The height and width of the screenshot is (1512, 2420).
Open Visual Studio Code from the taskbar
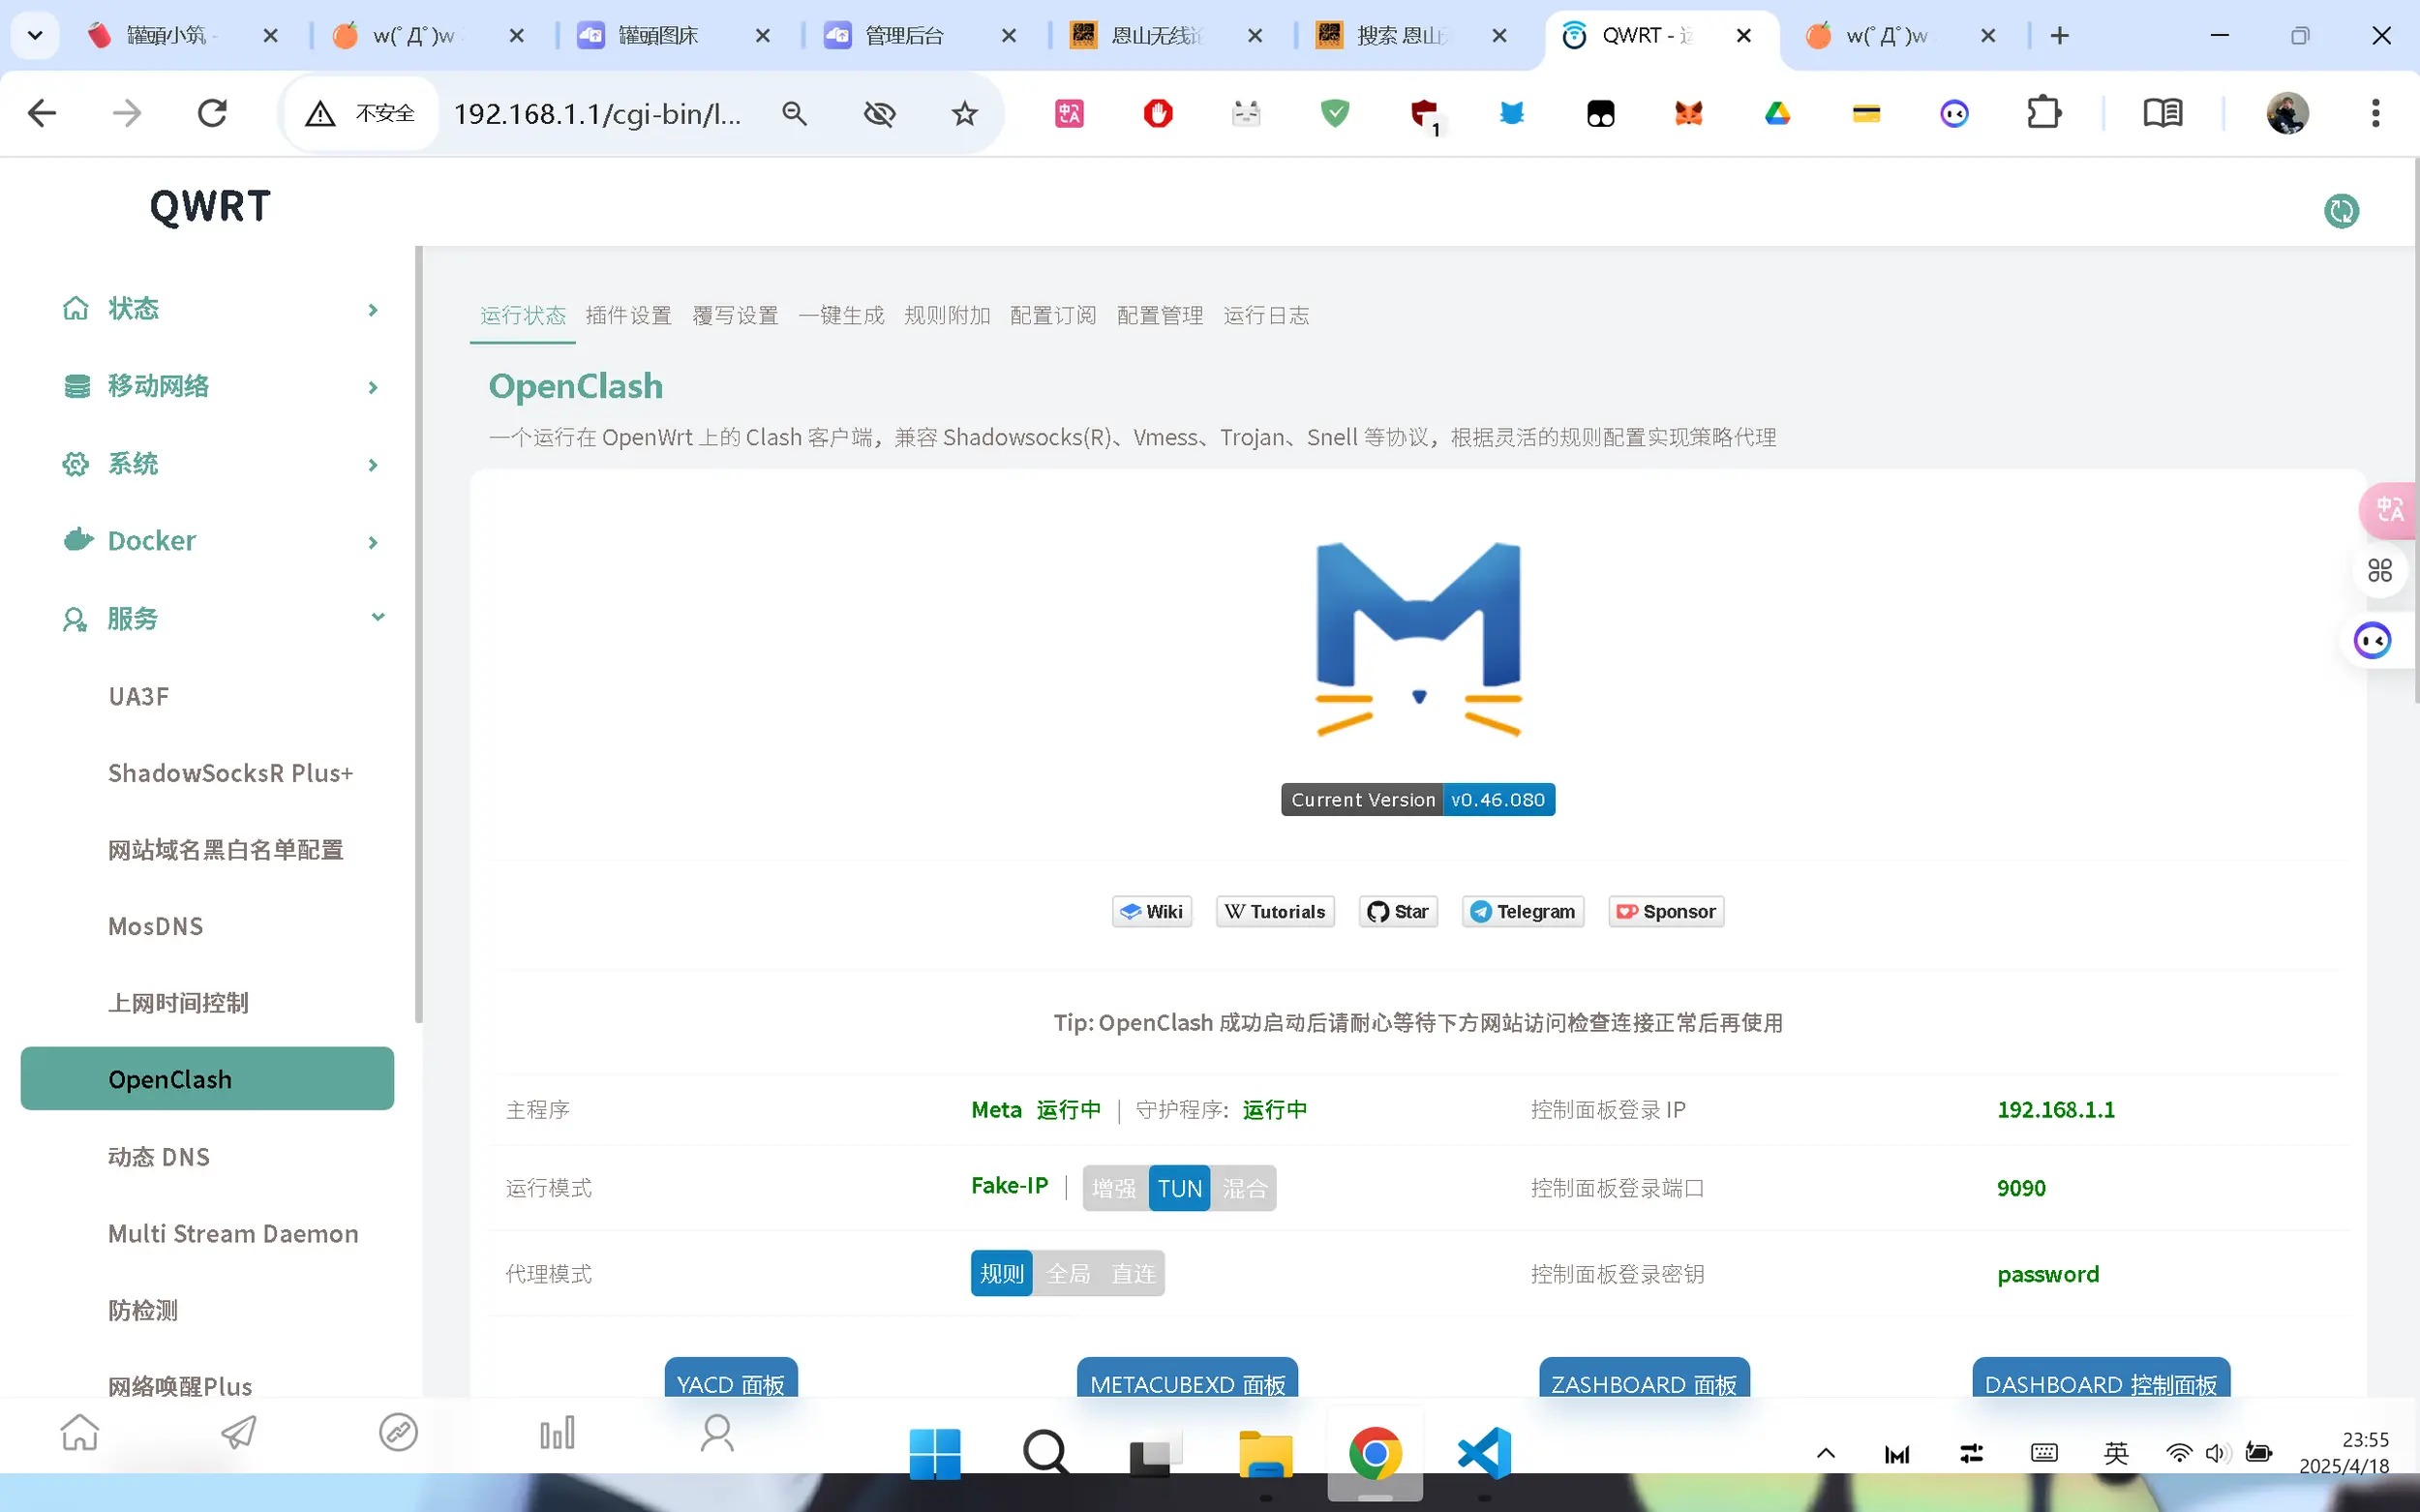tap(1484, 1452)
